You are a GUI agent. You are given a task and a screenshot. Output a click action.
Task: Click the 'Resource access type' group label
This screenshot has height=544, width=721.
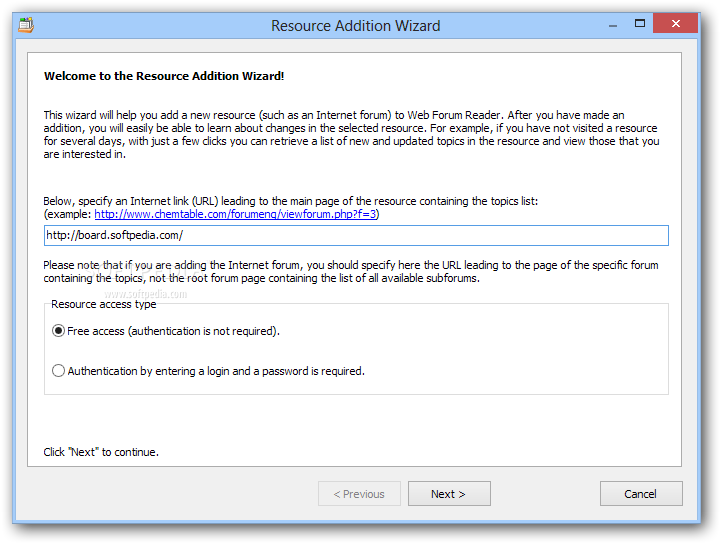[x=103, y=304]
